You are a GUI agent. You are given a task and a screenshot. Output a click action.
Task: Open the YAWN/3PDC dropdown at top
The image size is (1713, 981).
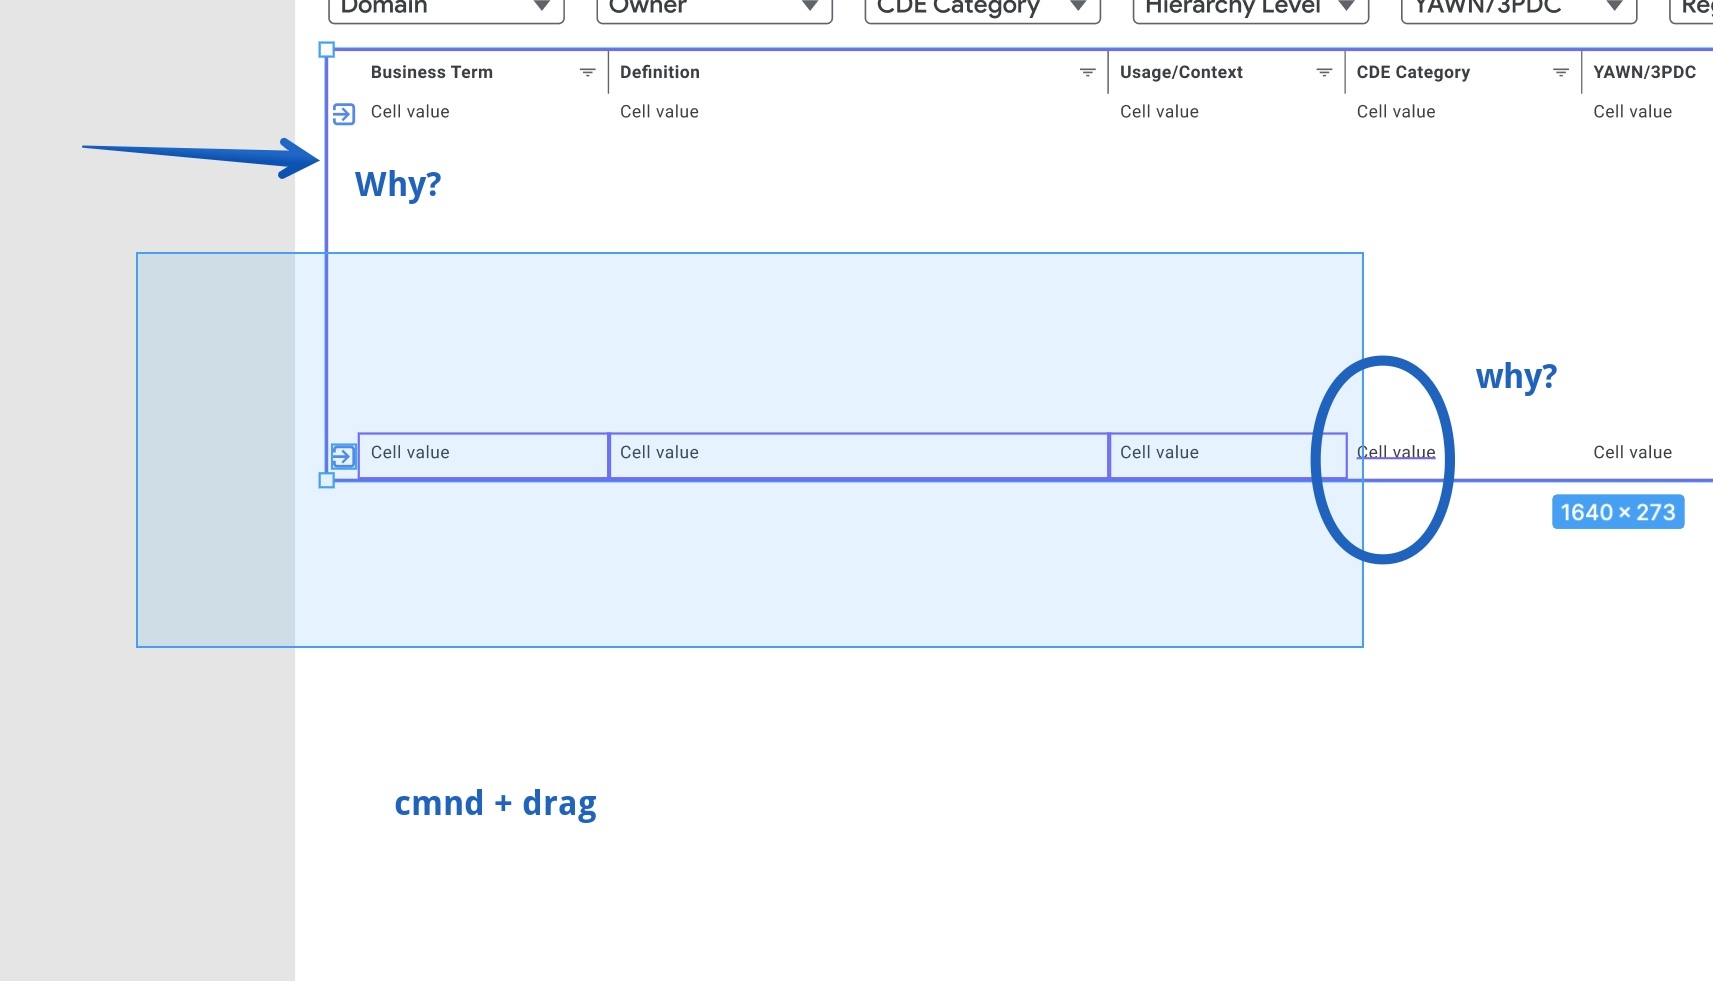pos(1518,8)
